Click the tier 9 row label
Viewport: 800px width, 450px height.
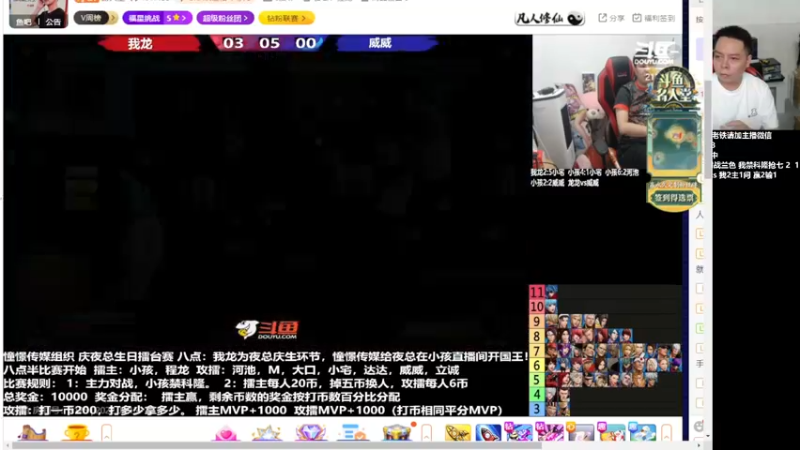pos(537,321)
